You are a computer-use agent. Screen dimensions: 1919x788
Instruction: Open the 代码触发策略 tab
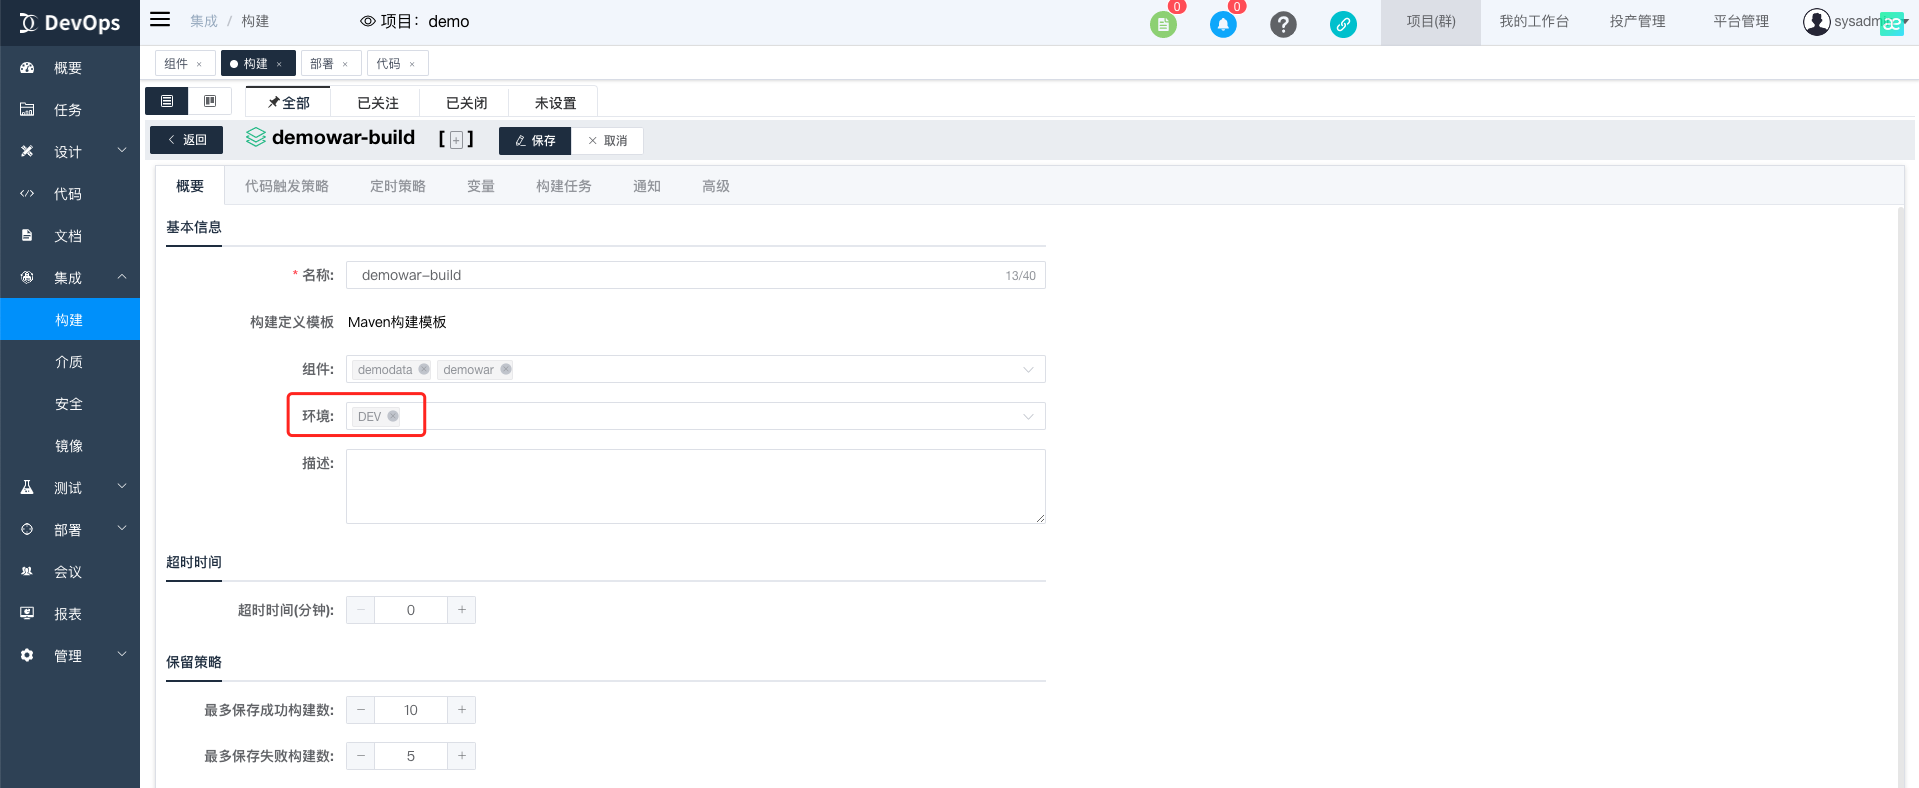click(x=287, y=186)
